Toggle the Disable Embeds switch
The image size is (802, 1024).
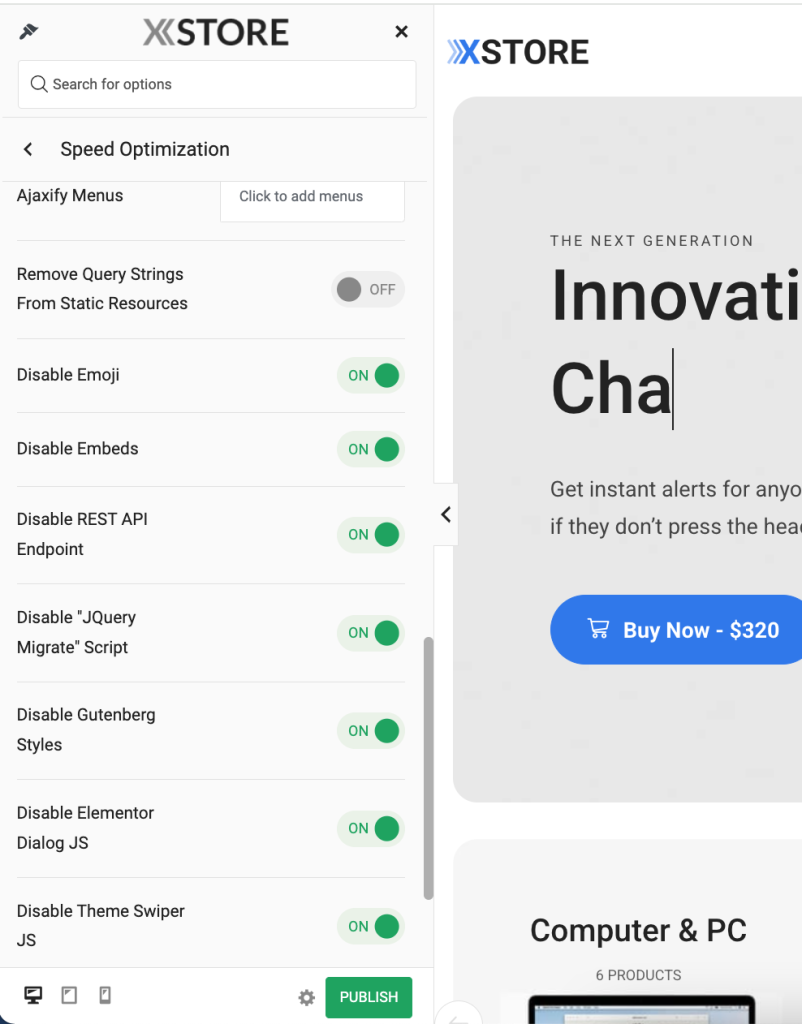[371, 449]
